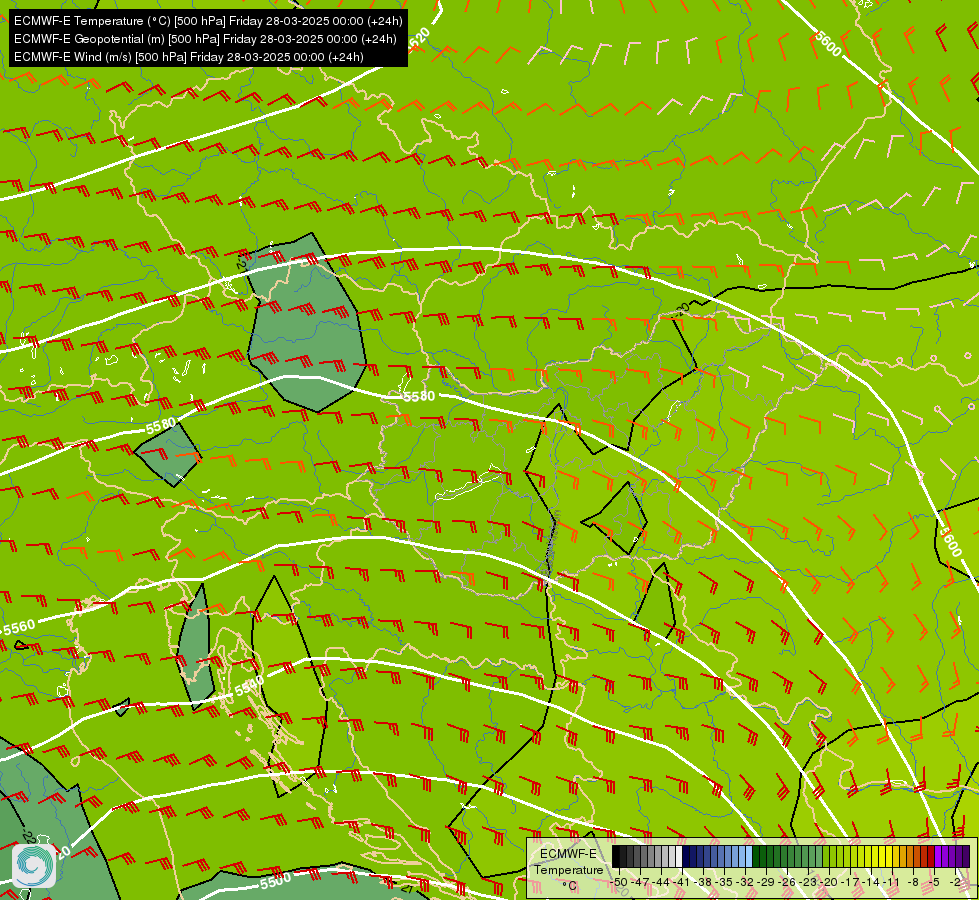Pick the red swatch just before -5
Image resolution: width=979 pixels, height=900 pixels.
point(932,856)
